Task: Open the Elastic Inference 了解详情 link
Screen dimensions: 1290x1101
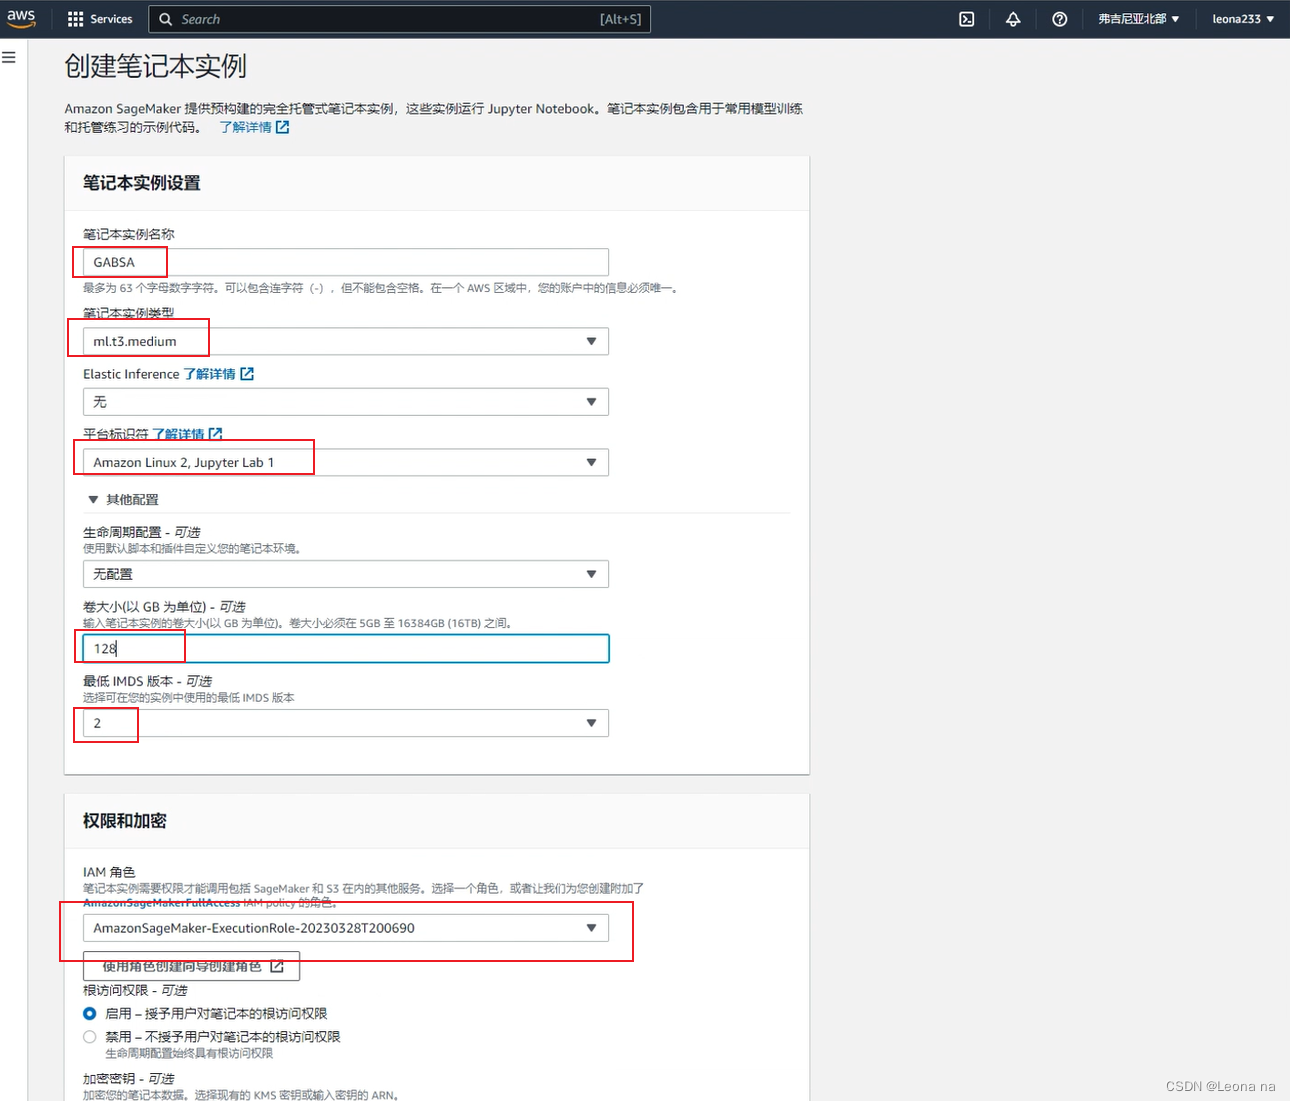Action: coord(219,374)
